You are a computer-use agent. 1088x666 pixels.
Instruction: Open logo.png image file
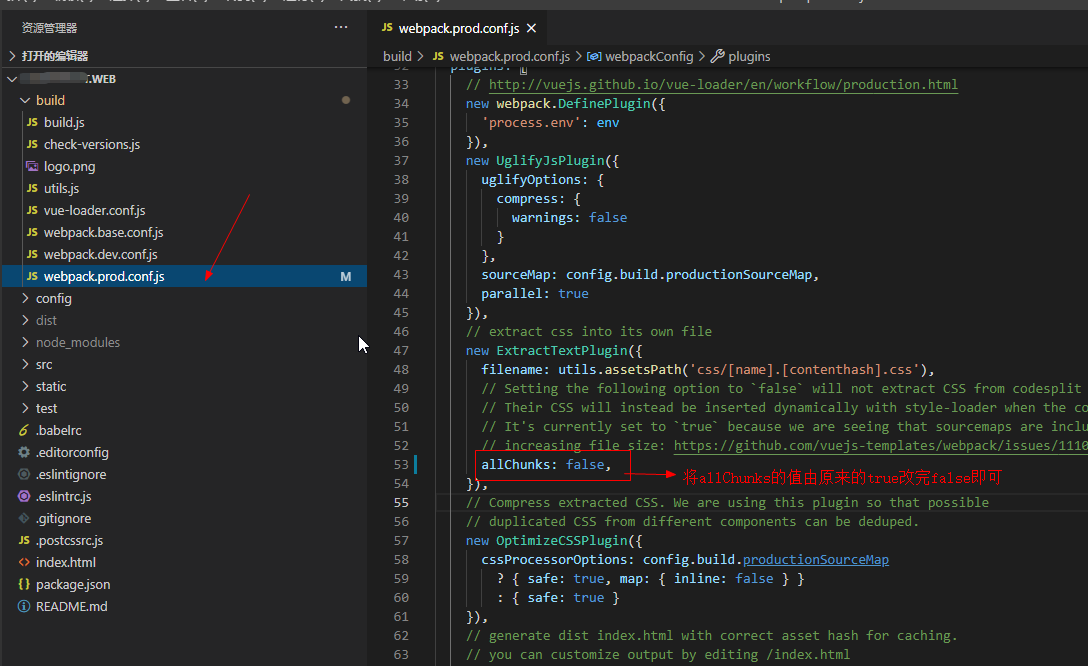coord(69,166)
